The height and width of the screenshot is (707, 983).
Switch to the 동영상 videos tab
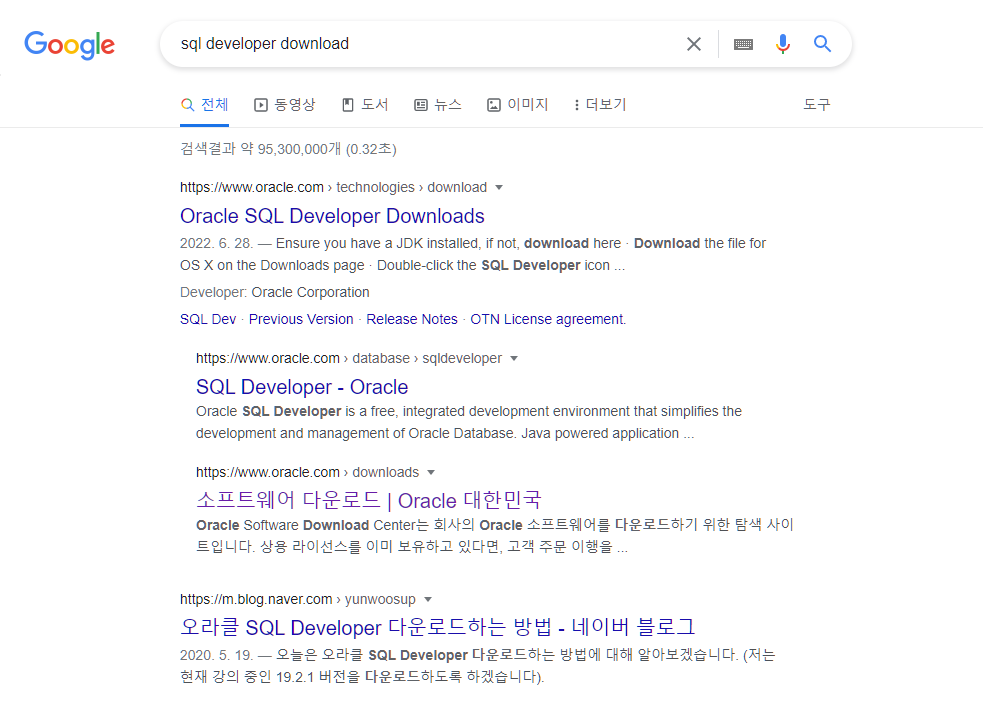coord(285,105)
